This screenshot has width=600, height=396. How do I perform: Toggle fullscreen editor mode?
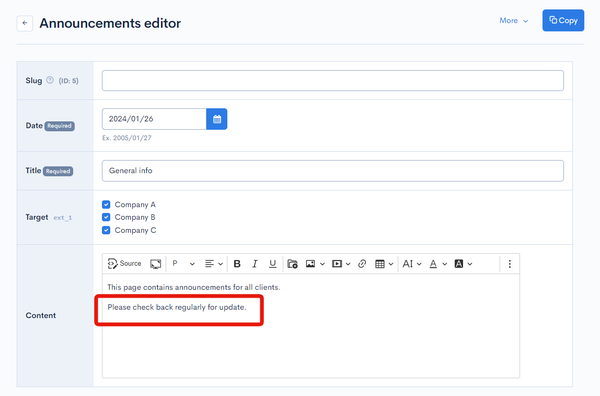tap(155, 264)
